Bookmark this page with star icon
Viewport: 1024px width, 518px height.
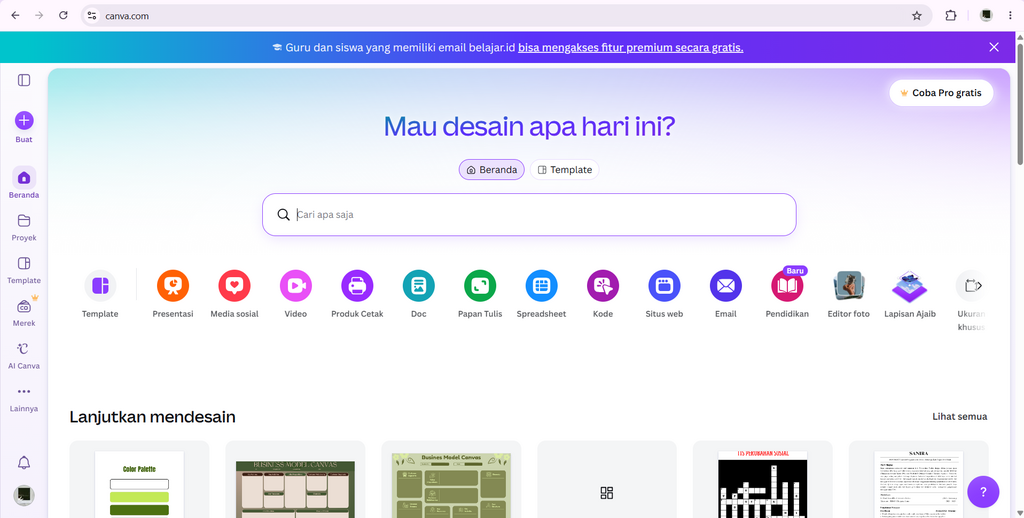point(917,16)
